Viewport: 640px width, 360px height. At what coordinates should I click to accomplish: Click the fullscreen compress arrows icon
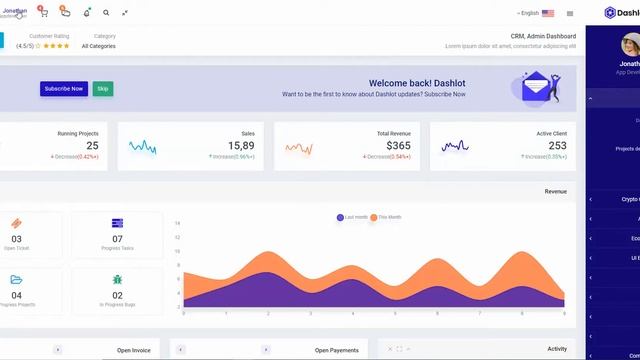pyautogui.click(x=125, y=13)
